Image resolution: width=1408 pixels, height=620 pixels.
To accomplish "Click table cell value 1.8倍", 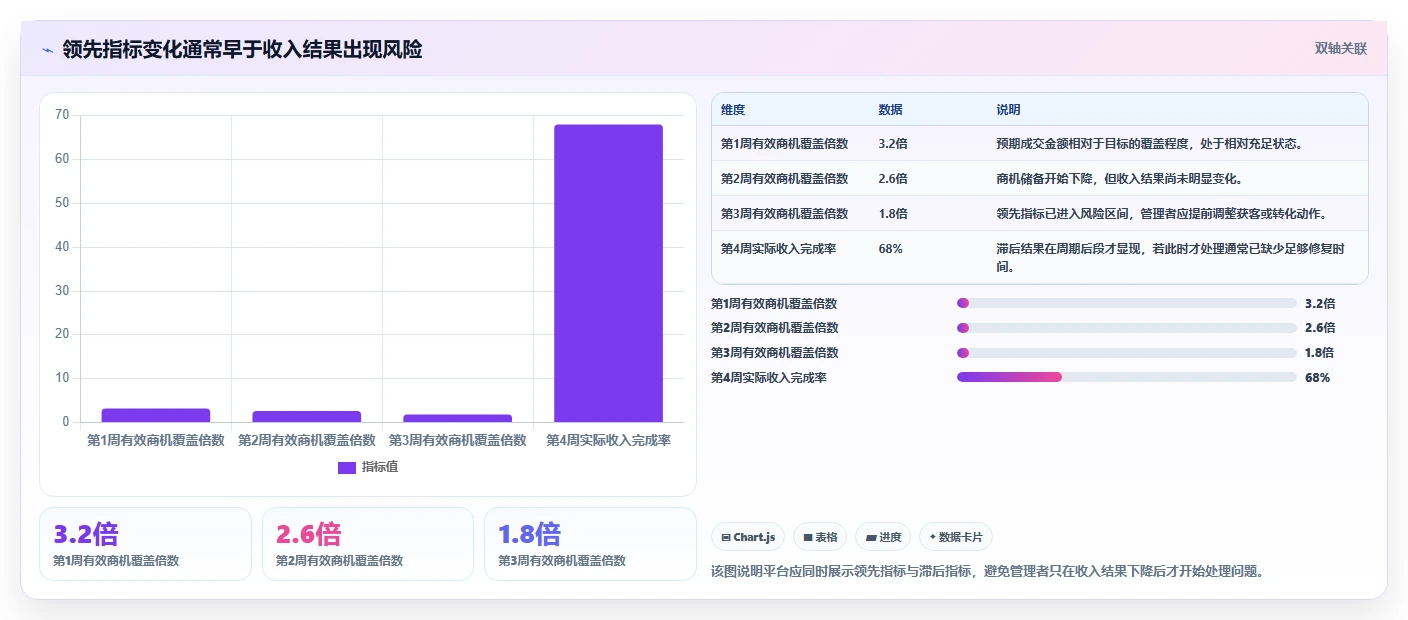I will click(893, 214).
